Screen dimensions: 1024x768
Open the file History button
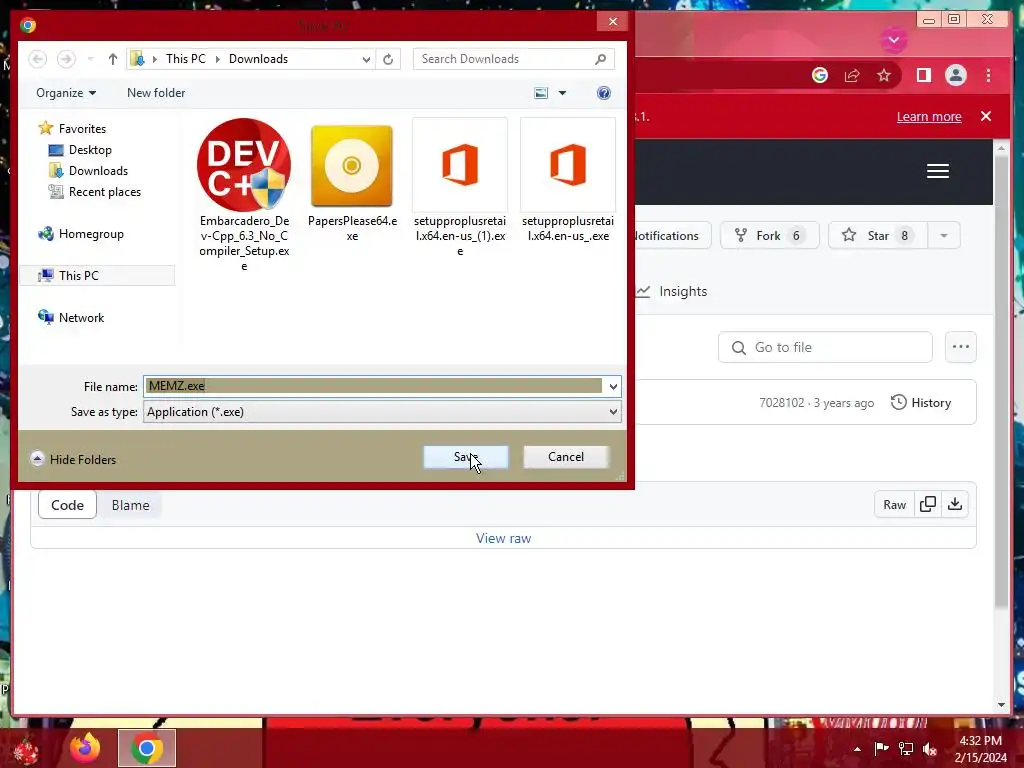pyautogui.click(x=921, y=402)
